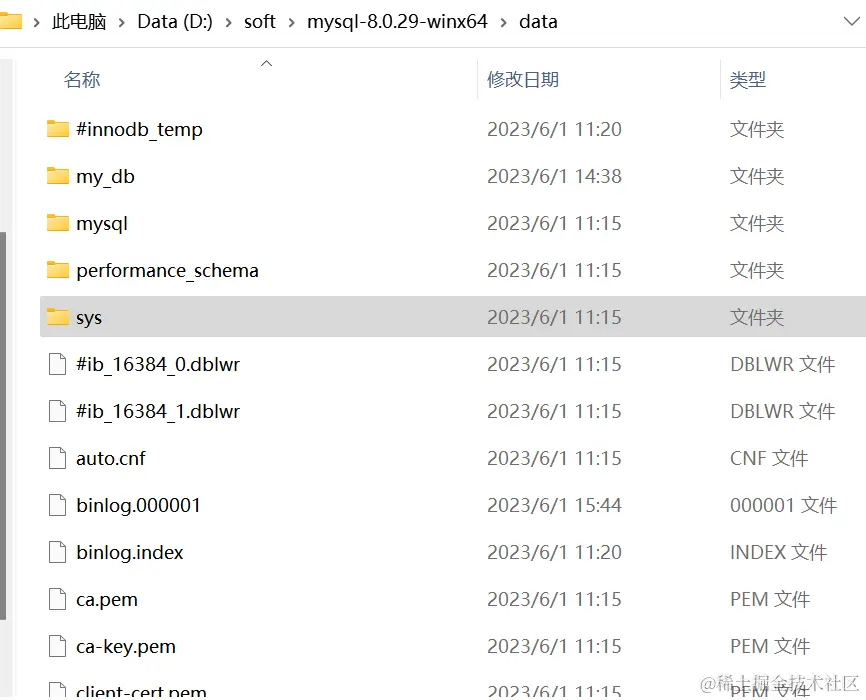
Task: Click the CNF 文件 type of auto.cnf
Action: click(769, 458)
